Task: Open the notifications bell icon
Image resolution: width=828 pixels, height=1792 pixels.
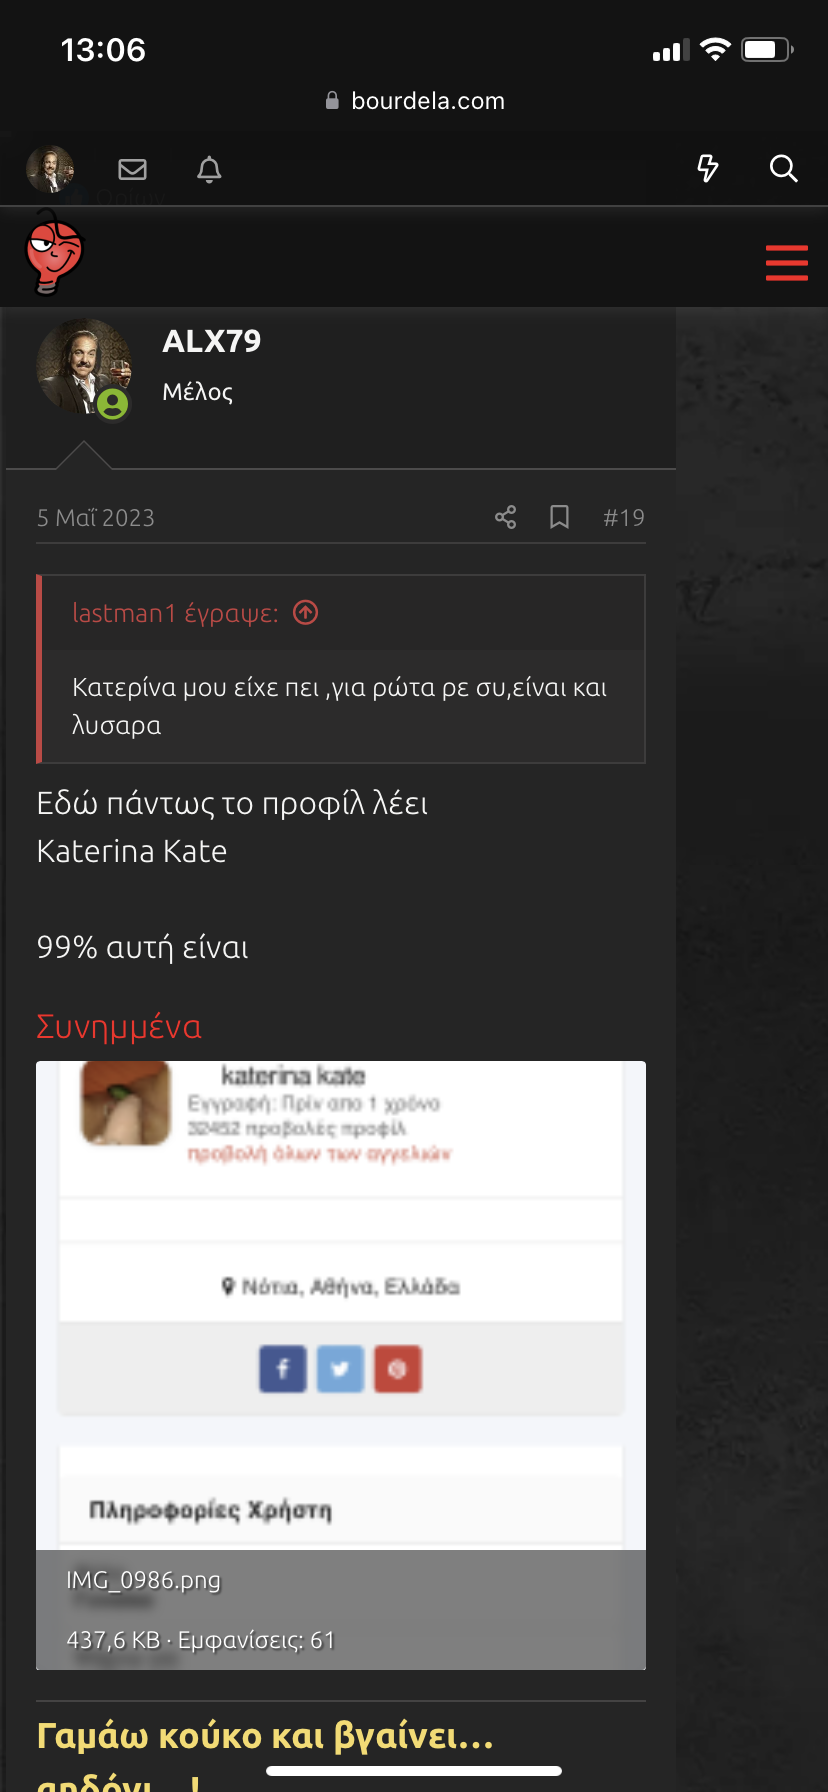Action: [x=209, y=169]
